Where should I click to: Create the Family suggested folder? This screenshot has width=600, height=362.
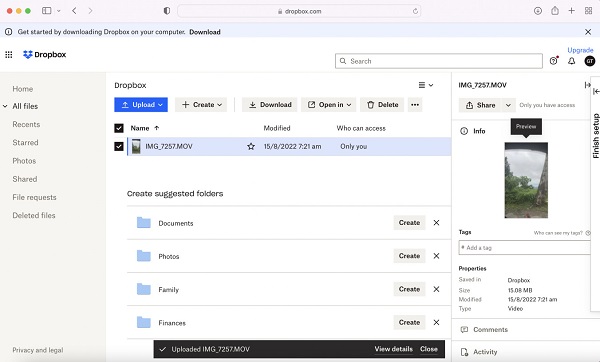tap(409, 289)
